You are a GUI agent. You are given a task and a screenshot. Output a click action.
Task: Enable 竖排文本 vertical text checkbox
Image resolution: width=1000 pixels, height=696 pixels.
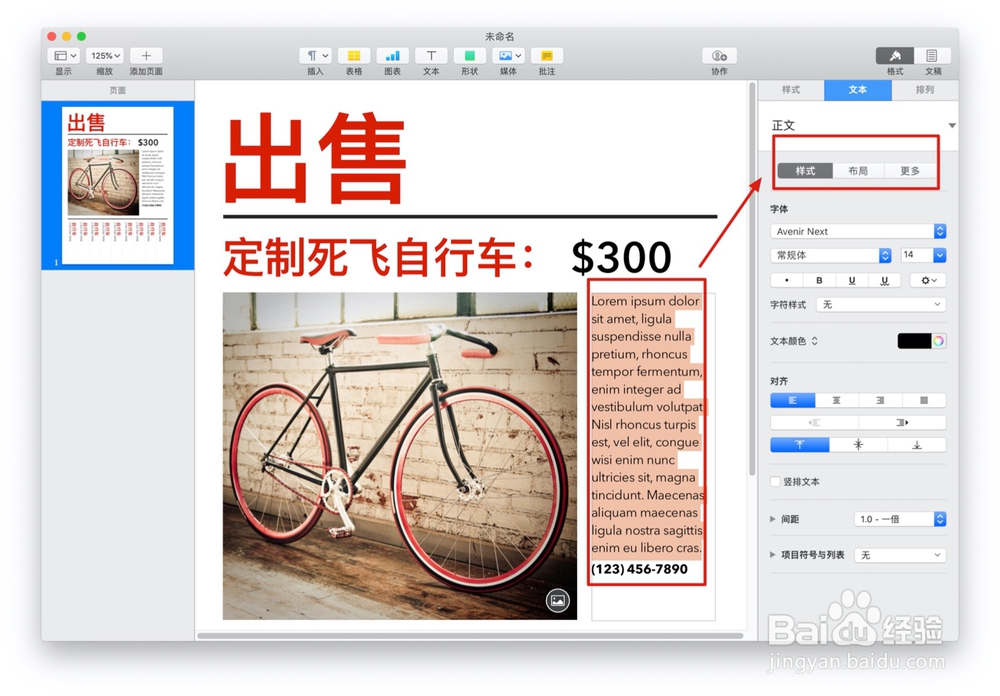[x=774, y=482]
